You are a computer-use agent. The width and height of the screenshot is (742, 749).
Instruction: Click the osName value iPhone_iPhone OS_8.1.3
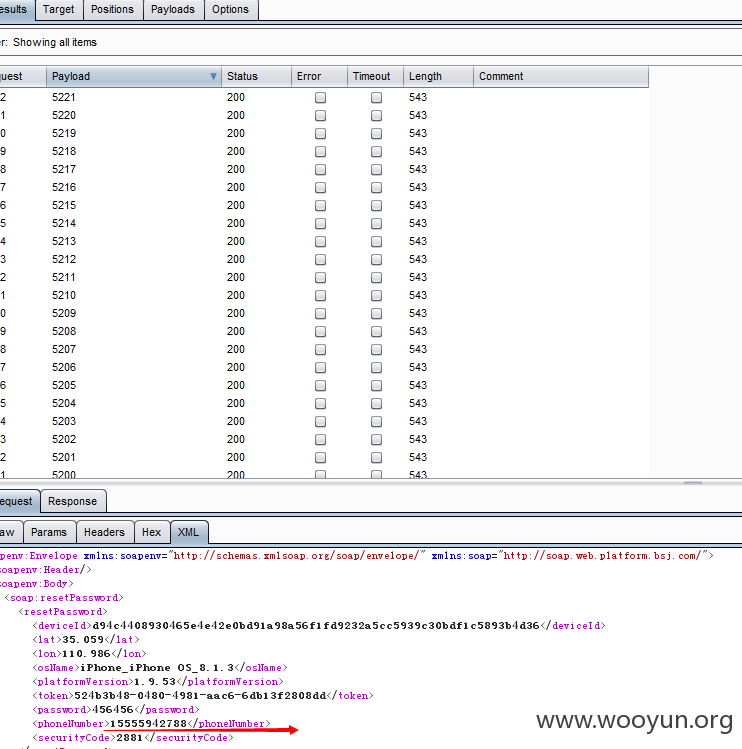[x=157, y=668]
